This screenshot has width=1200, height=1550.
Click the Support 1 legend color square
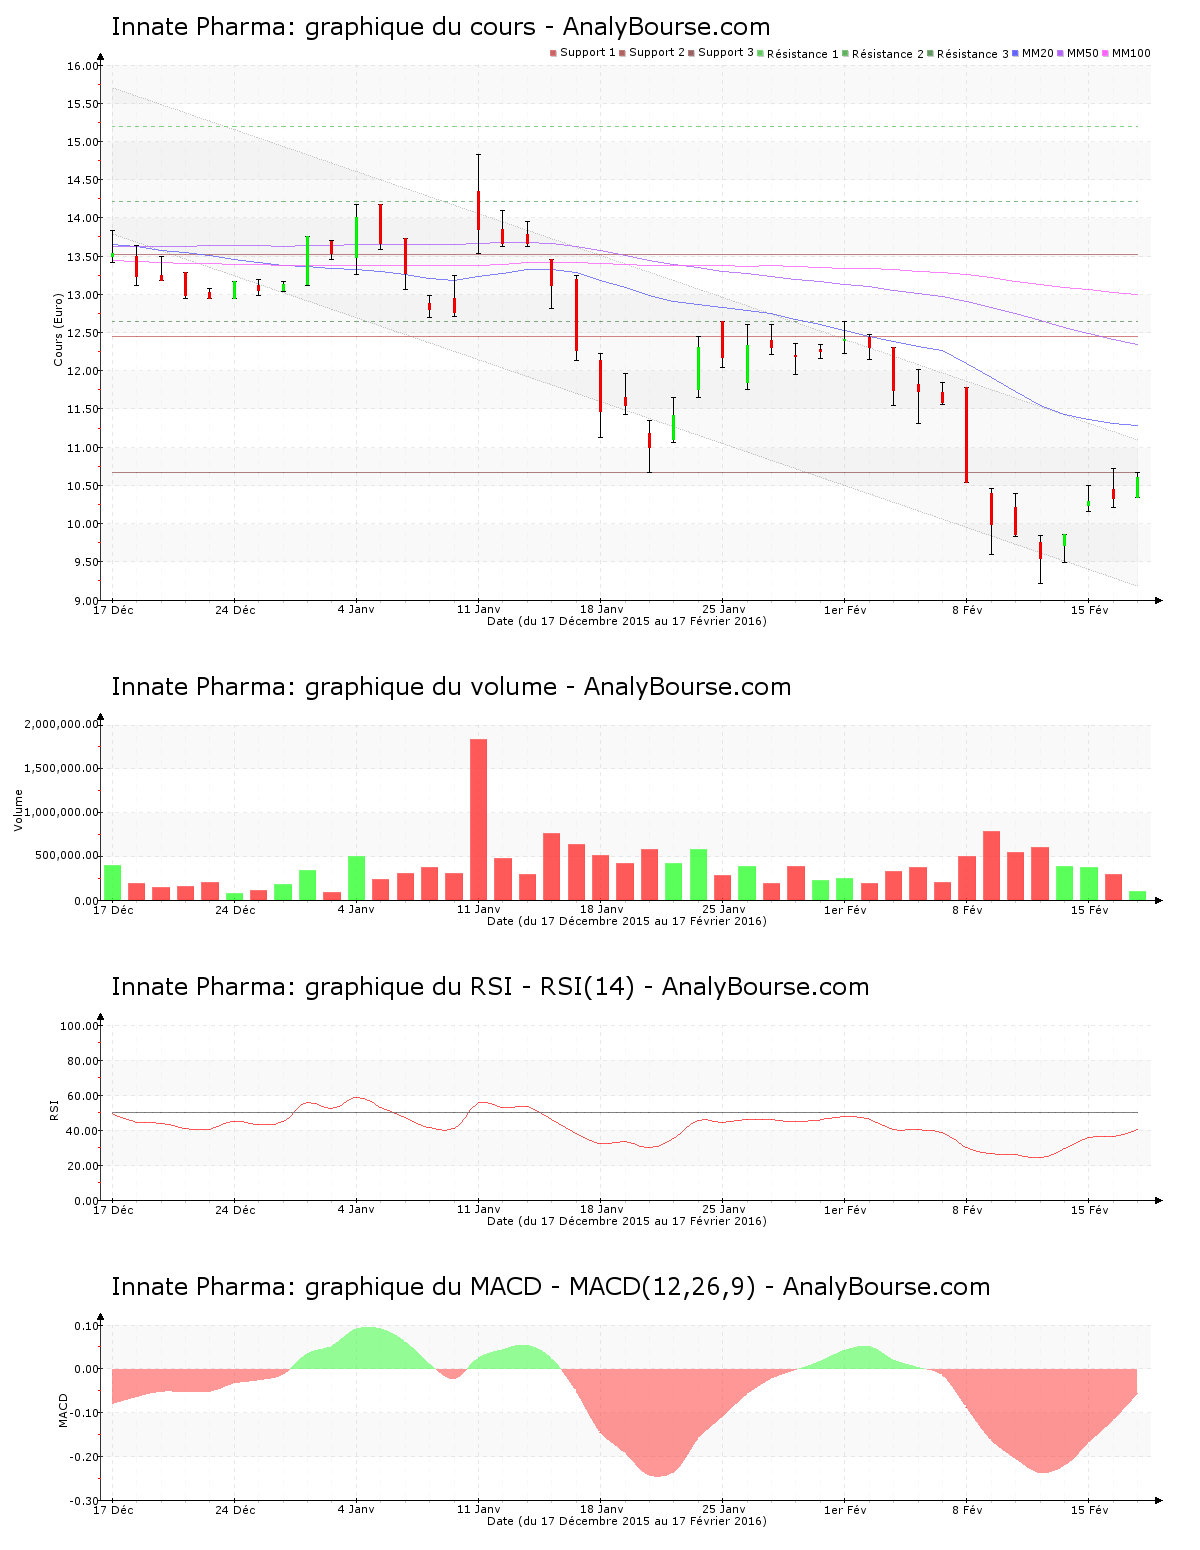pos(553,53)
